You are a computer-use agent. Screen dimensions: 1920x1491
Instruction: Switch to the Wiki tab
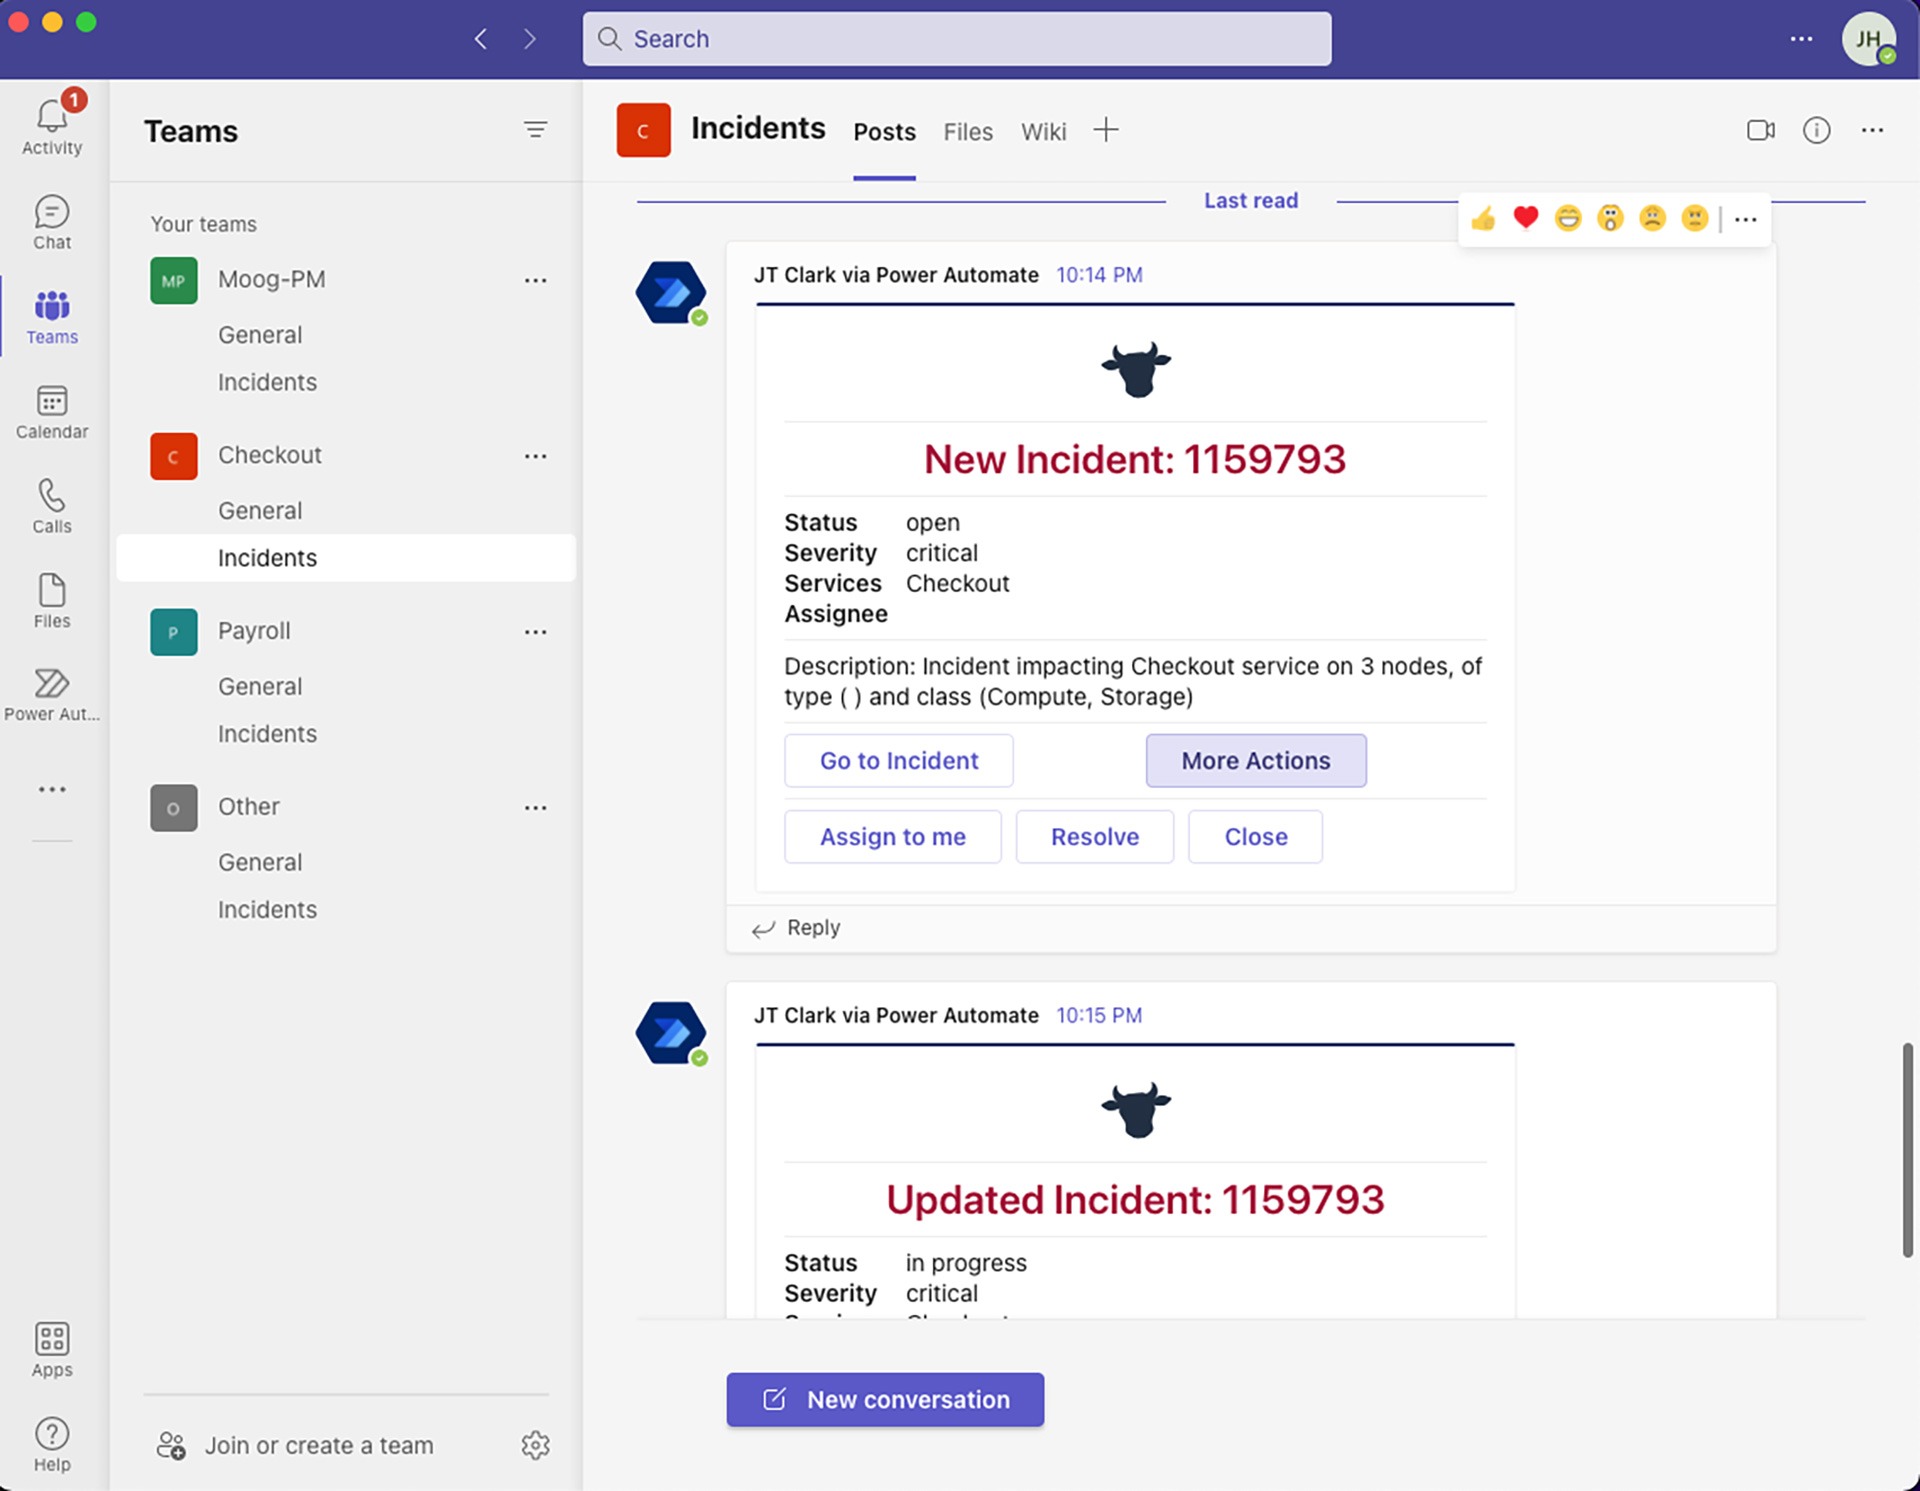pos(1043,132)
